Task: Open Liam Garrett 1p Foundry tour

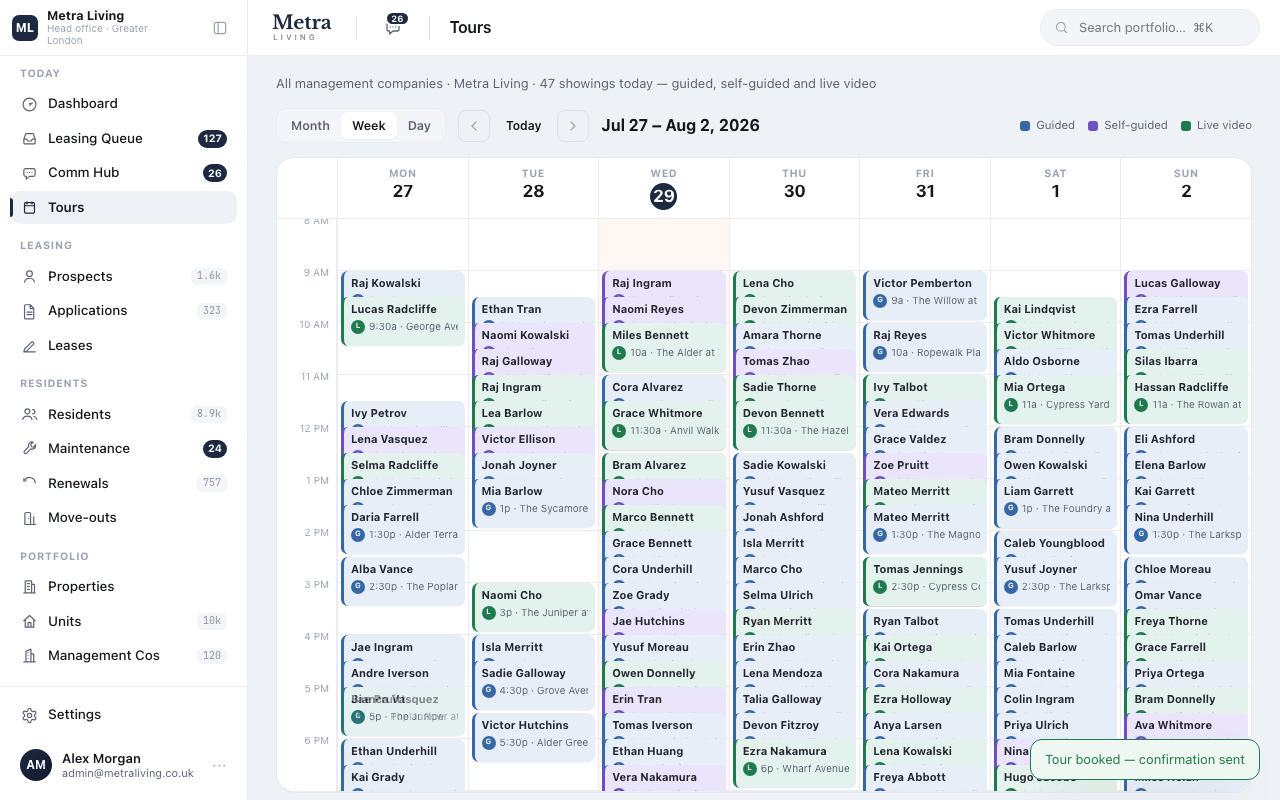Action: coord(1056,503)
